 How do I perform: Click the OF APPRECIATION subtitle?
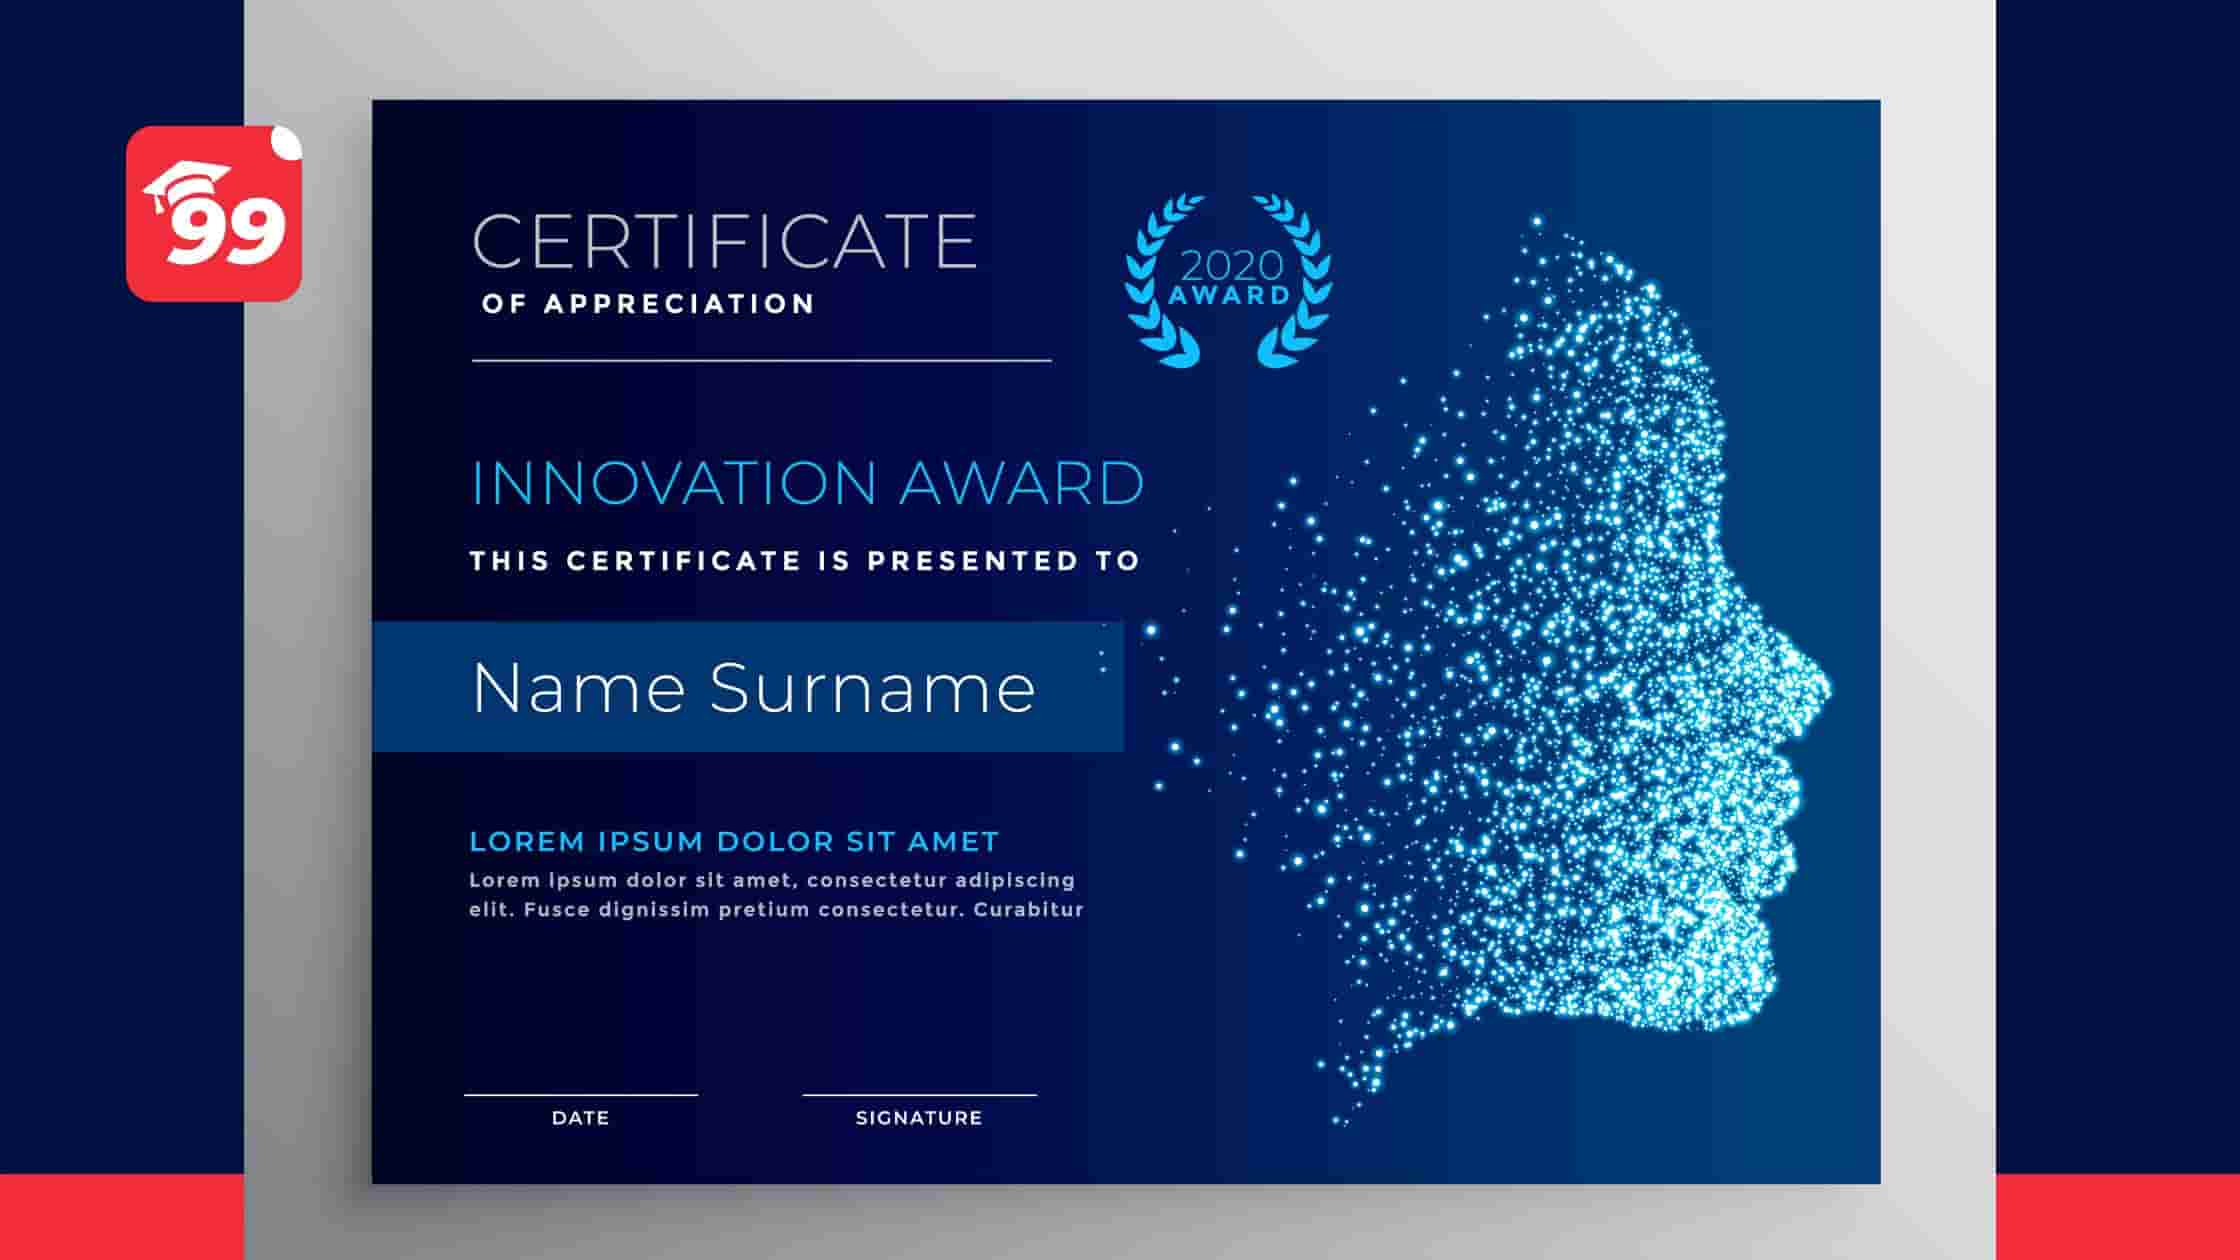point(648,304)
